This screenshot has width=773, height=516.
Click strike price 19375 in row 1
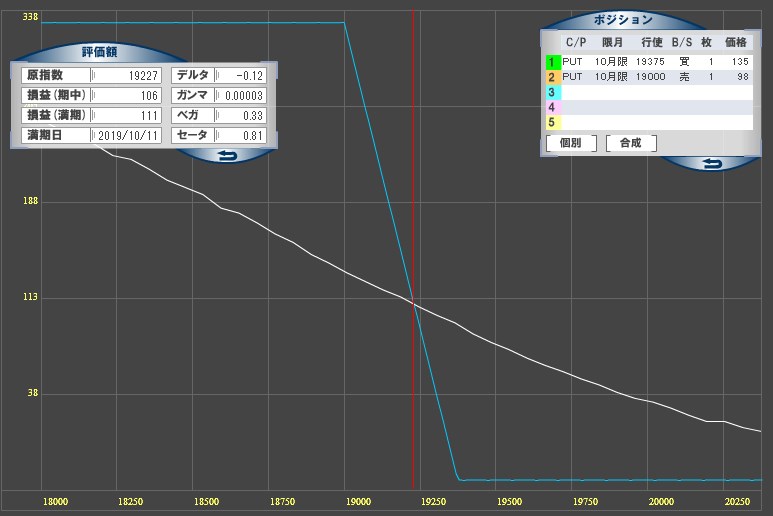point(650,62)
